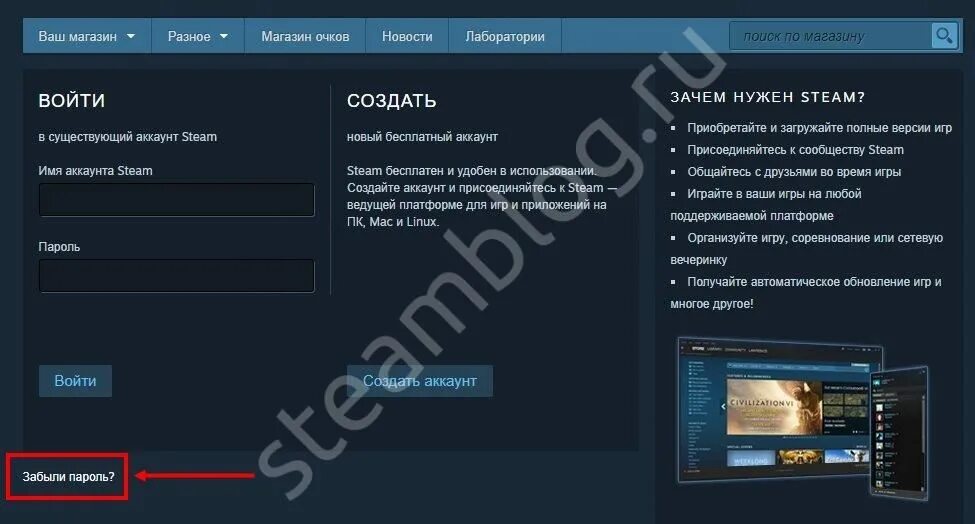Click the Steam client preview image
The height and width of the screenshot is (524, 975).
coord(802,418)
